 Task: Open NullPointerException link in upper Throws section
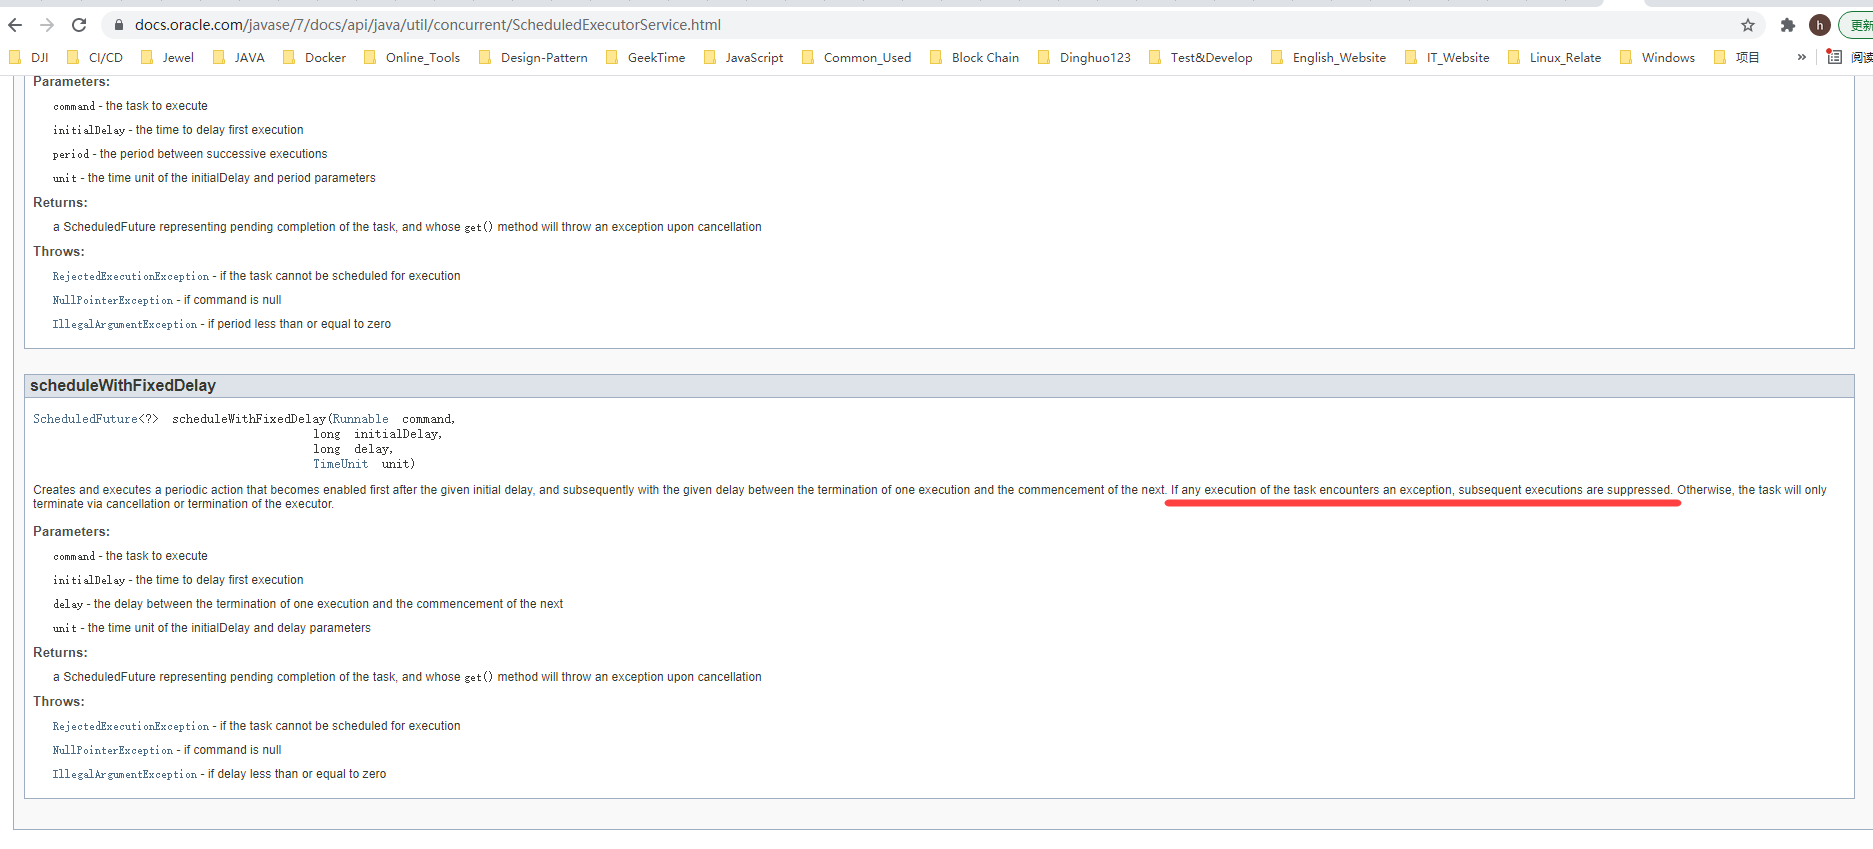pyautogui.click(x=113, y=300)
